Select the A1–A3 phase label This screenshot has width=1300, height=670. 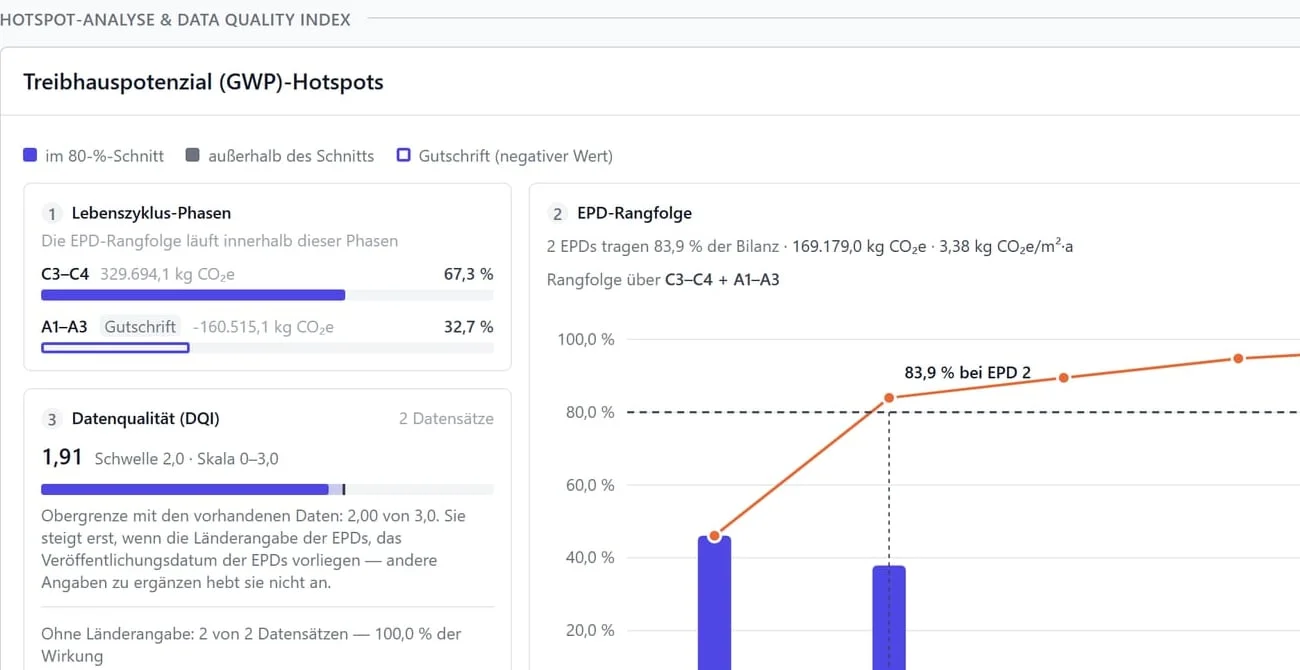(x=64, y=327)
